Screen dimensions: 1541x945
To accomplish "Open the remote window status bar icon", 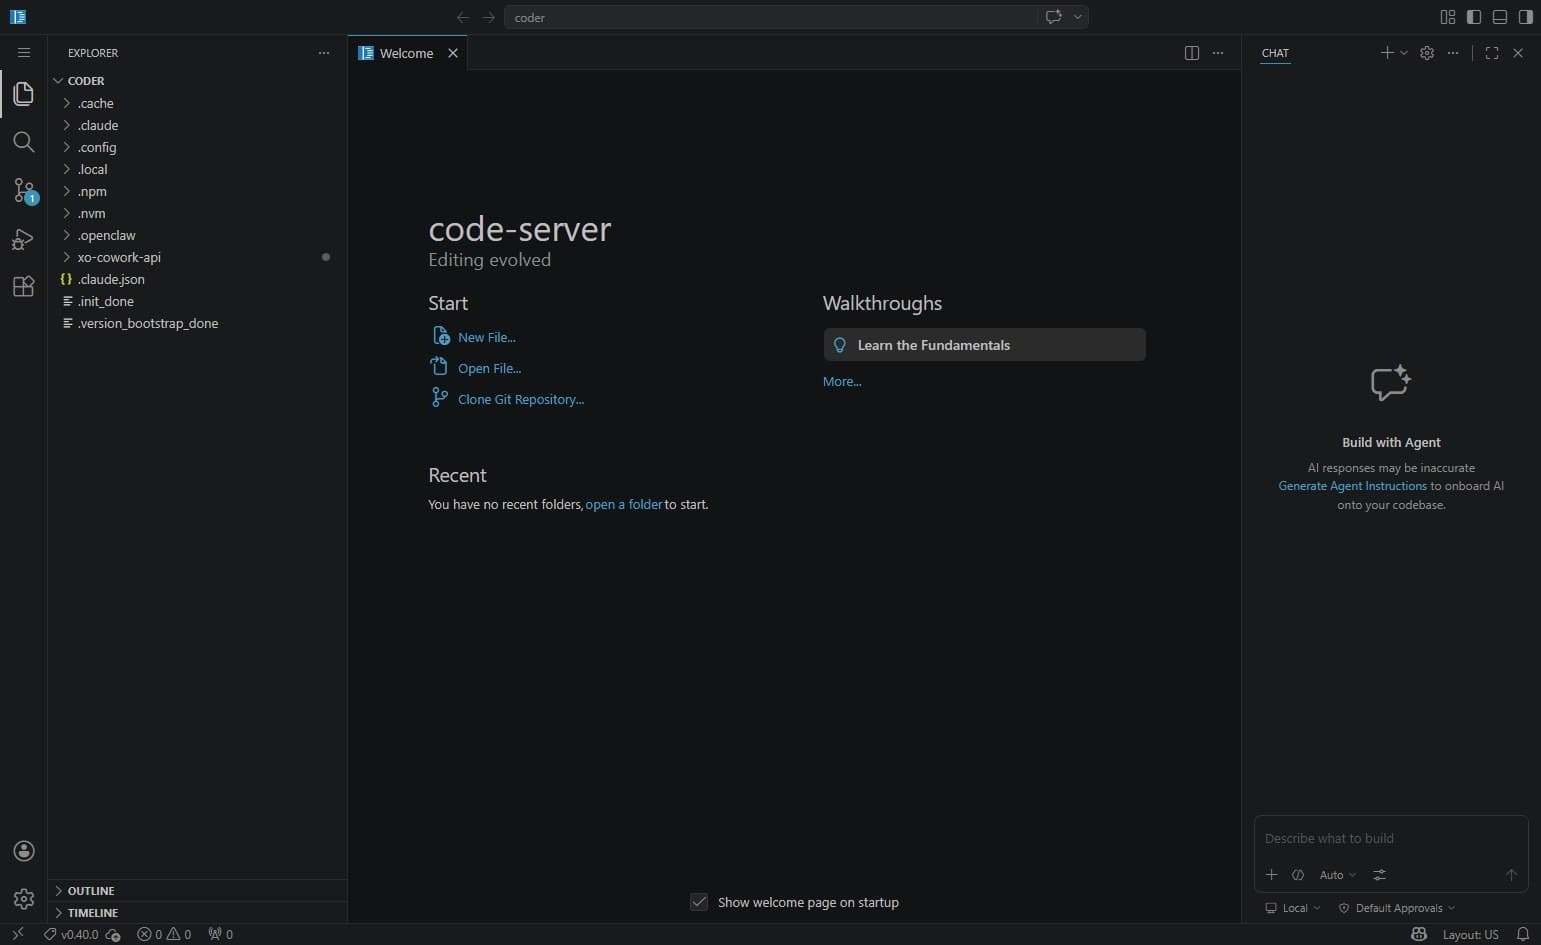I will coord(18,934).
